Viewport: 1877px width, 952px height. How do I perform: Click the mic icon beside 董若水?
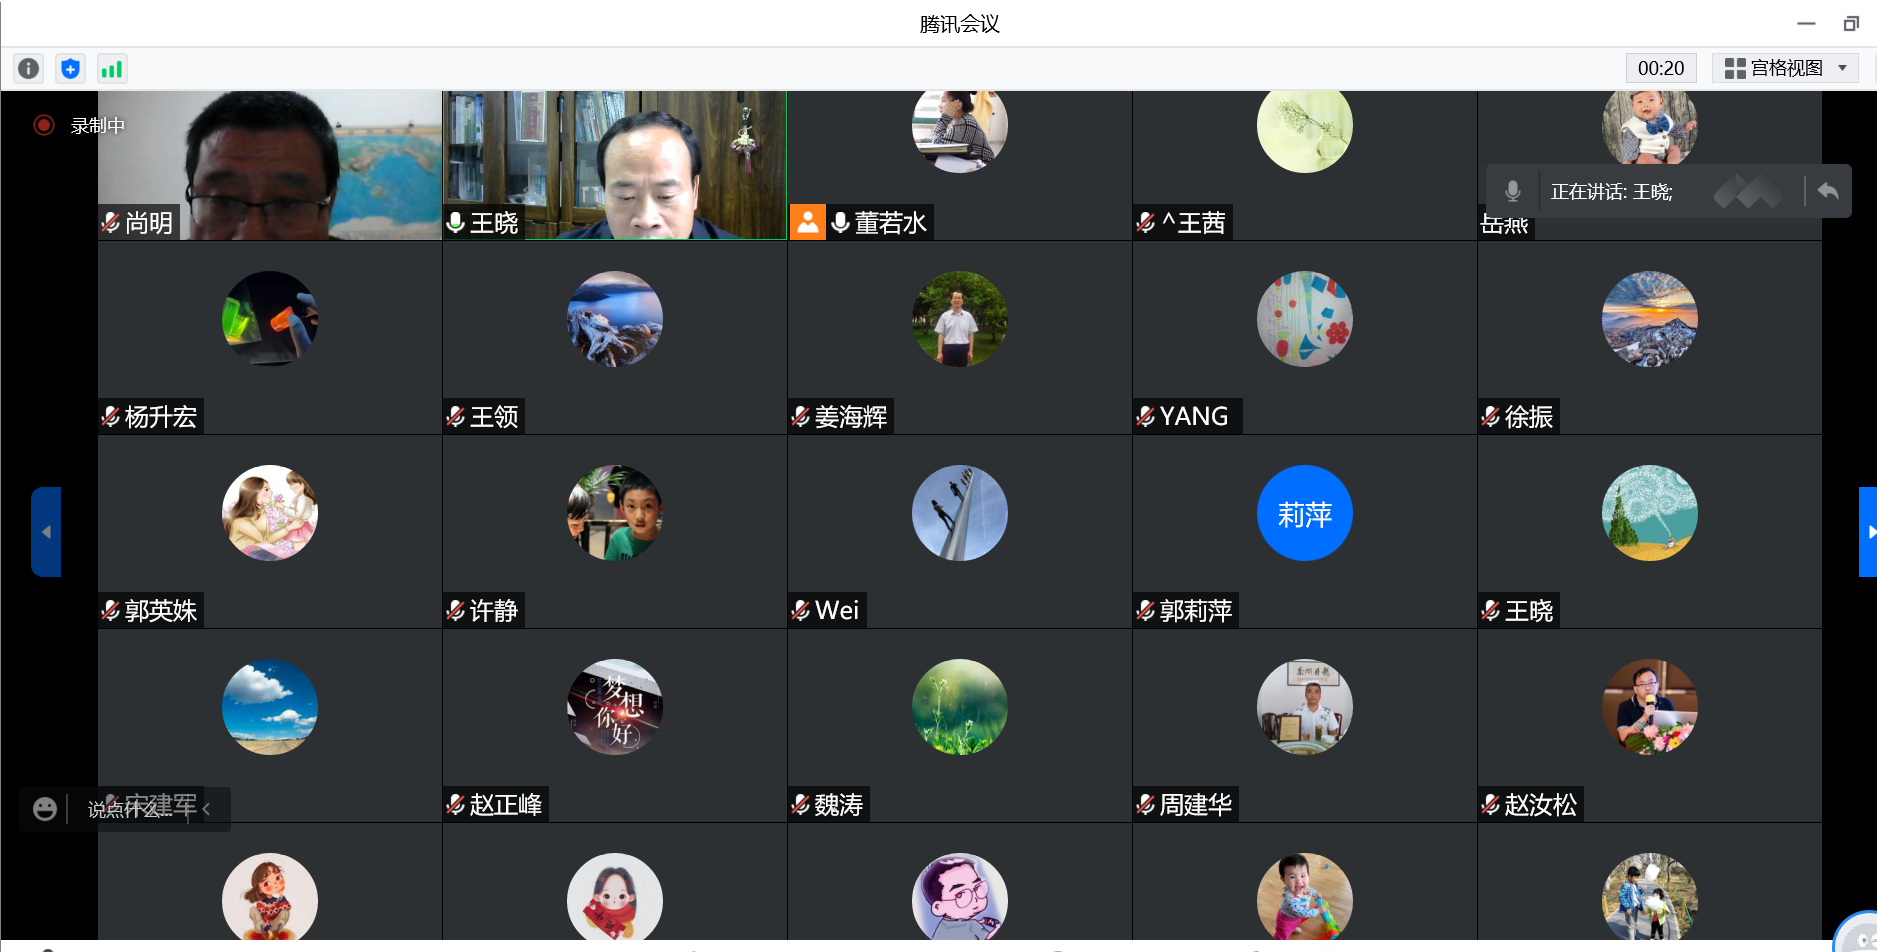pos(841,223)
